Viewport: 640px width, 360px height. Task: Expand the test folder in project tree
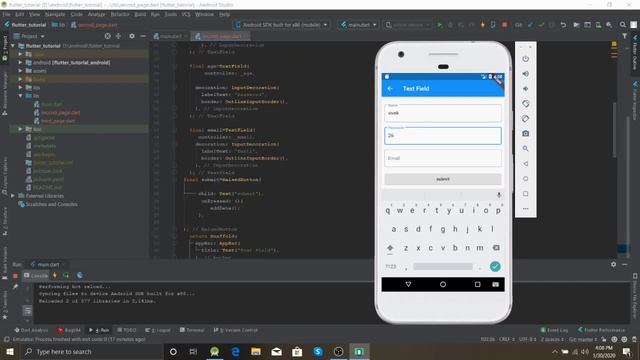tap(20, 129)
